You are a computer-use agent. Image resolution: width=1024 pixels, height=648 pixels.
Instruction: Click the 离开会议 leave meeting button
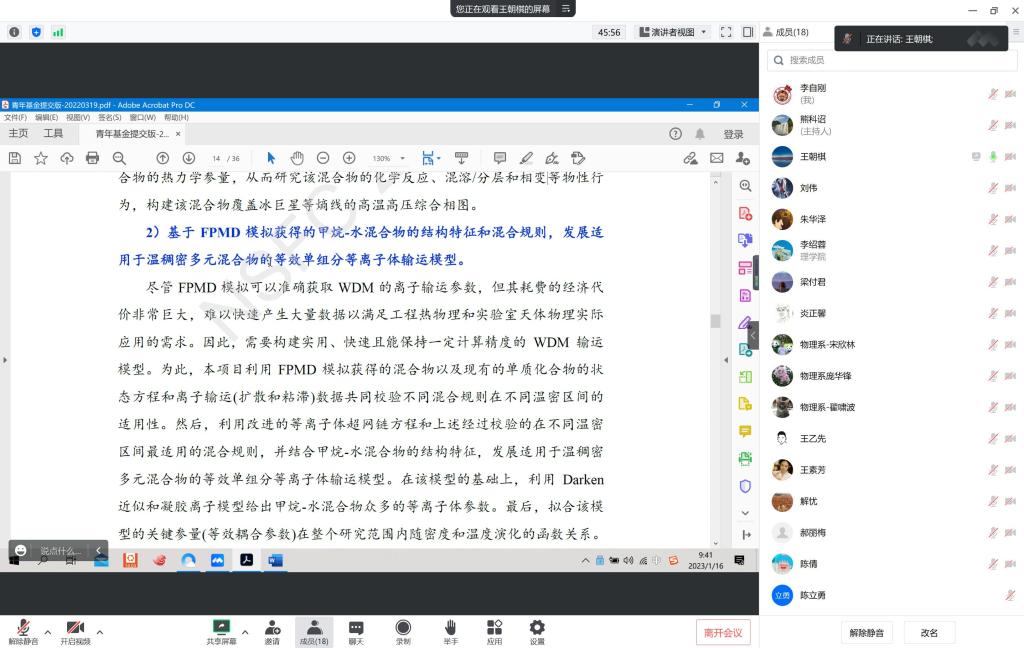(x=723, y=632)
